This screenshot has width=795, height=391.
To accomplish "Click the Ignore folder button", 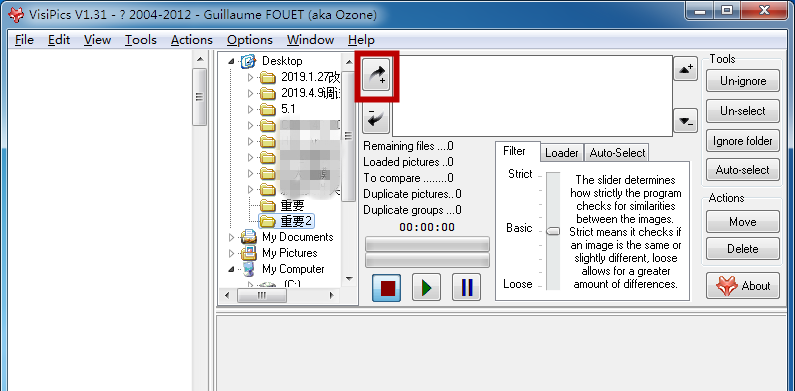I will [x=743, y=140].
